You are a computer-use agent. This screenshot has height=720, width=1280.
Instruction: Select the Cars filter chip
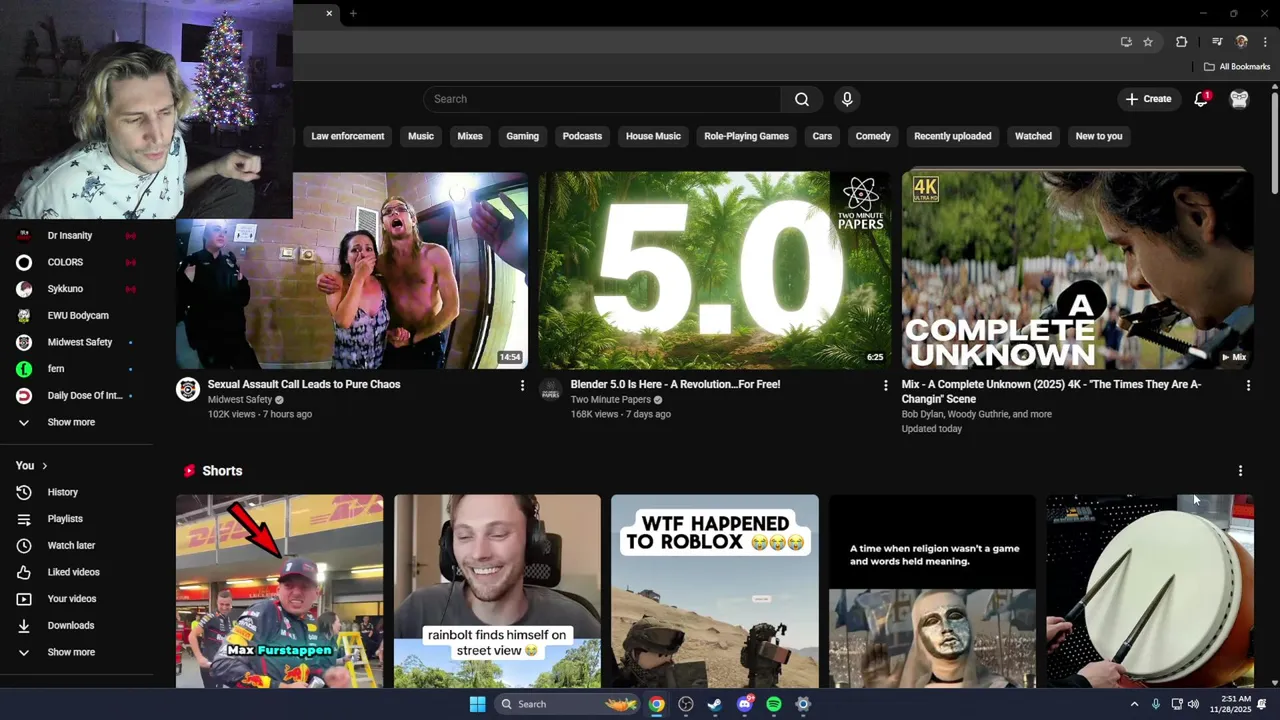(x=822, y=136)
